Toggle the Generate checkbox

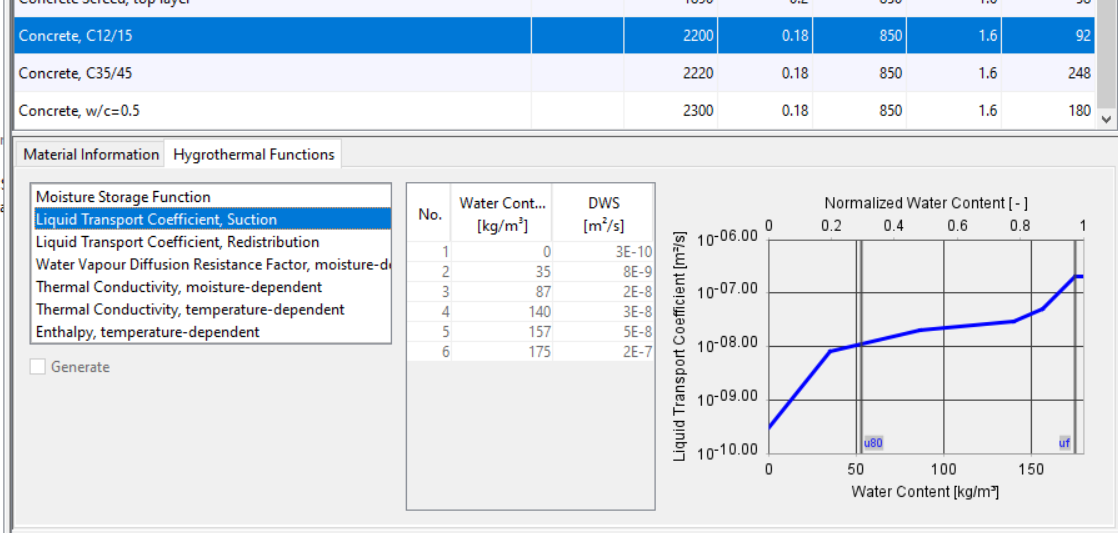[x=38, y=367]
